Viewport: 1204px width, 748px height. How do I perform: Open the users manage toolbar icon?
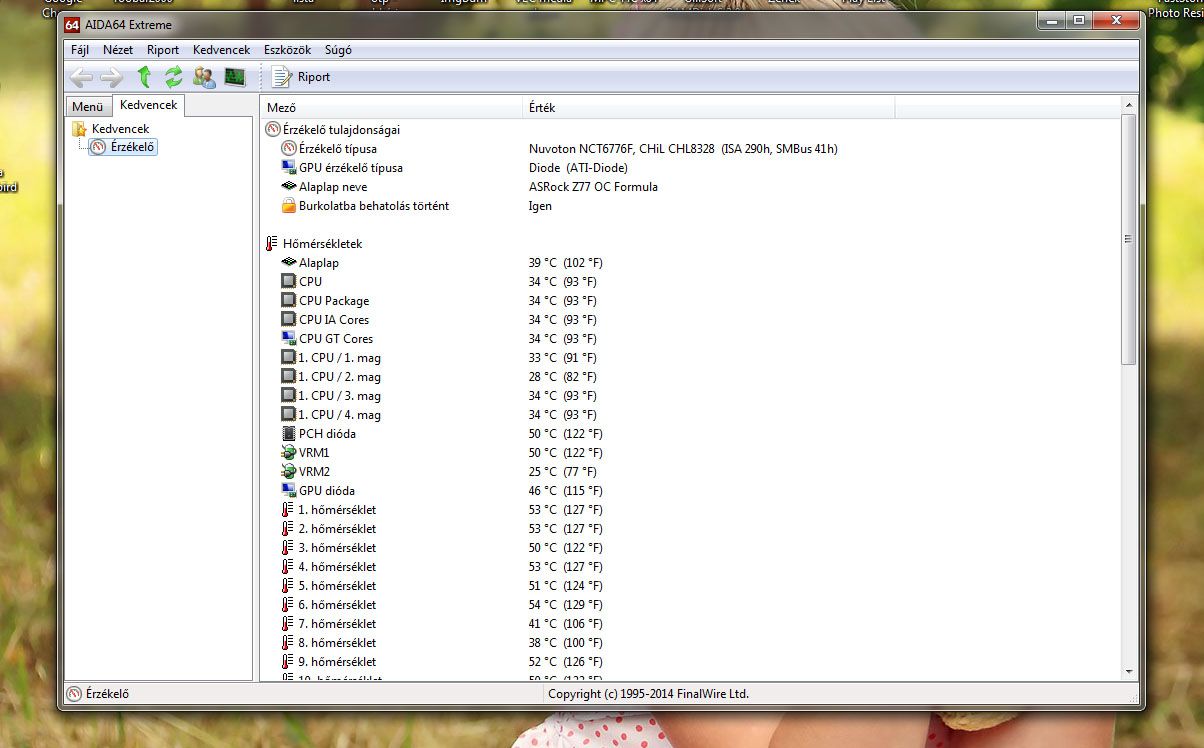pos(204,77)
